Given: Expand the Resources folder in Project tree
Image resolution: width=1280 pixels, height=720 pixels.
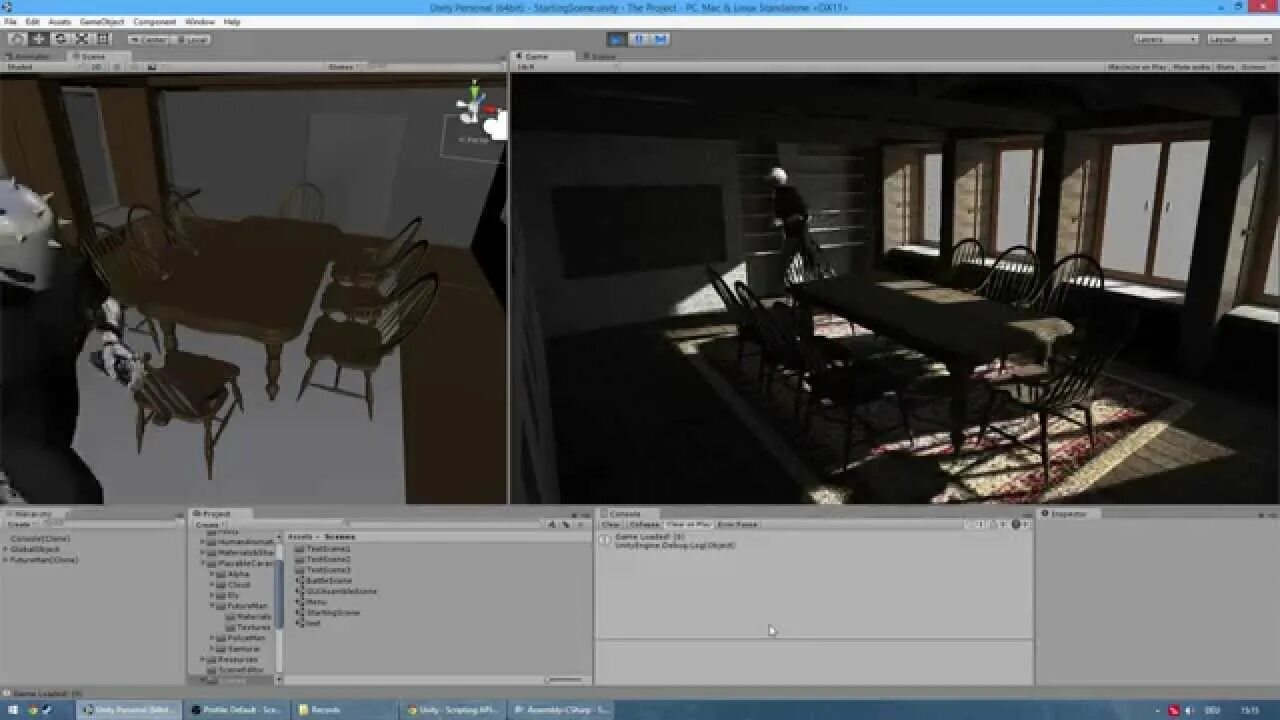Looking at the screenshot, I should tap(203, 659).
